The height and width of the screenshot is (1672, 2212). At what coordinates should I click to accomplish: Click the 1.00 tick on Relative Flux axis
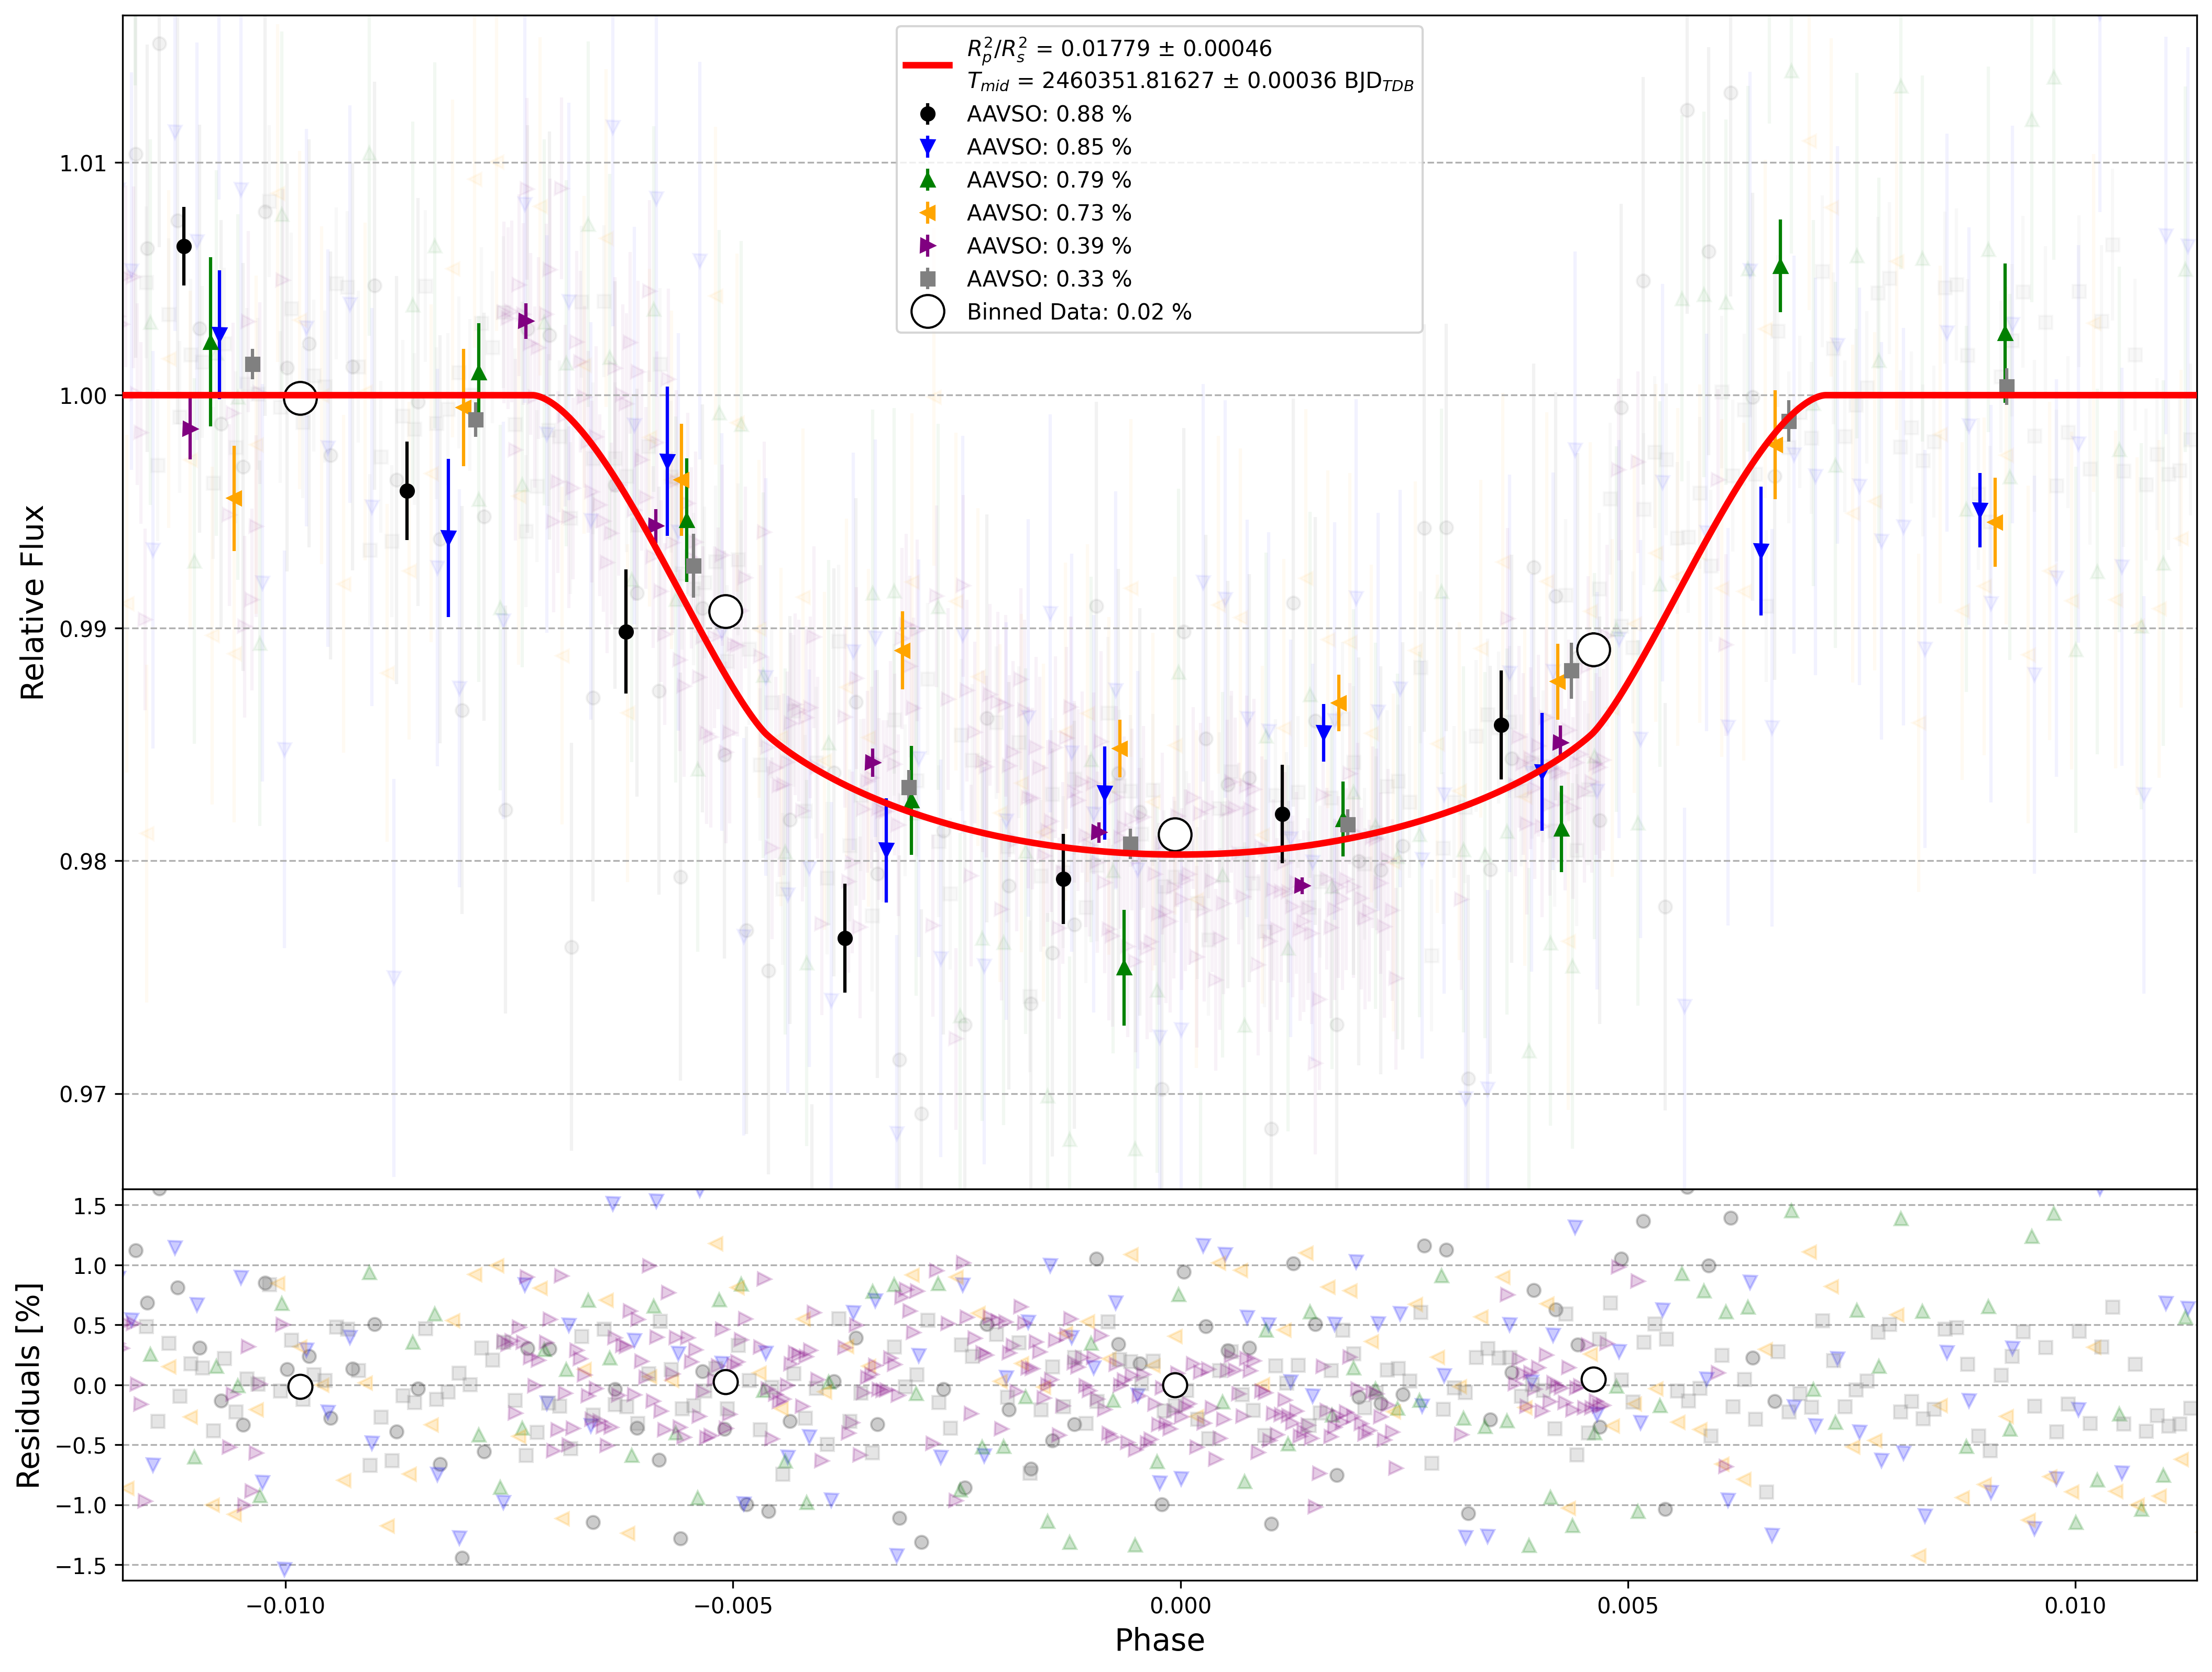83,396
